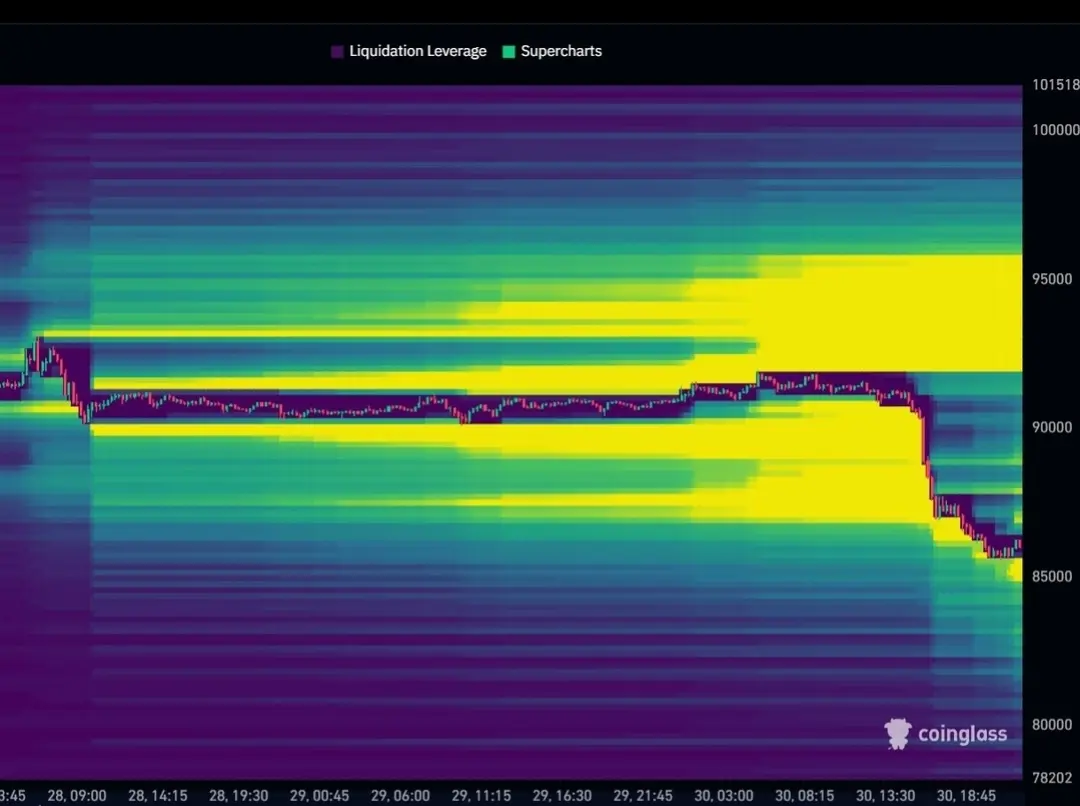Image resolution: width=1080 pixels, height=806 pixels.
Task: Click the 90000 price axis label
Action: click(x=1052, y=427)
